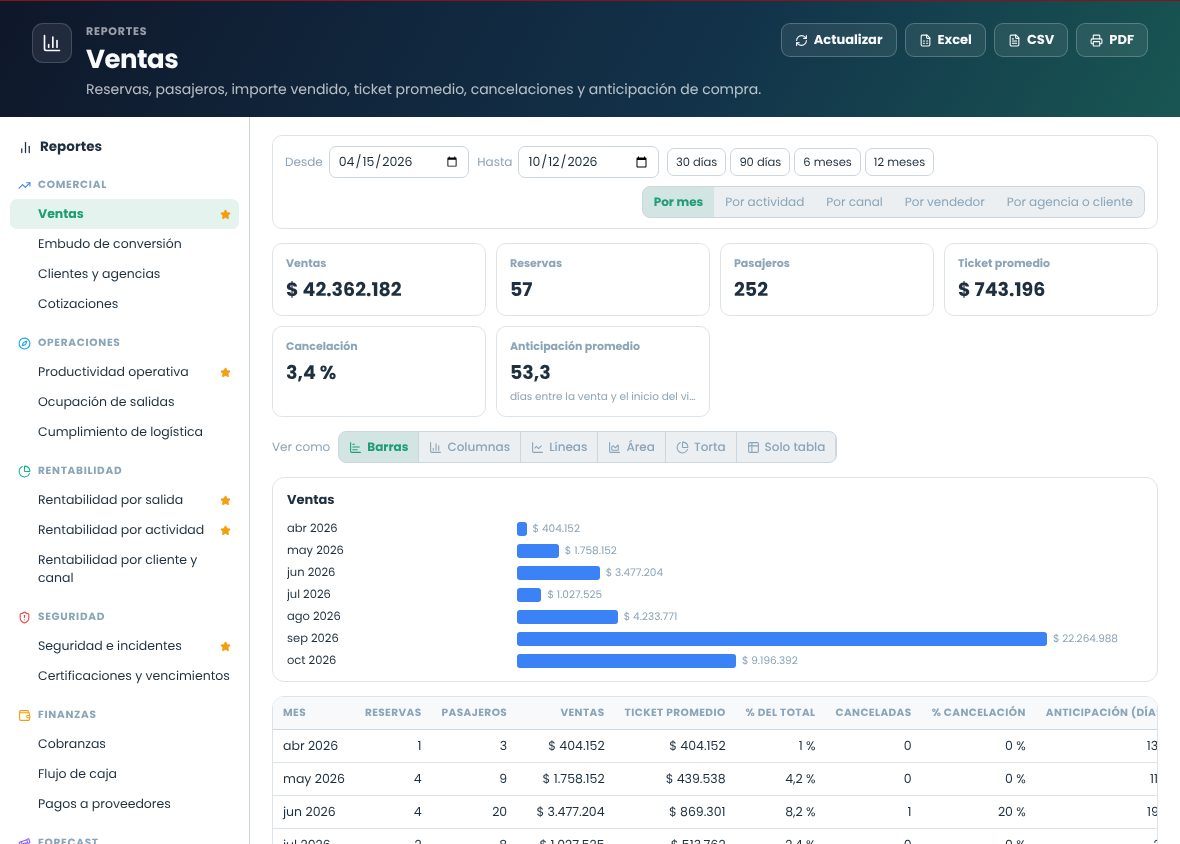This screenshot has height=844, width=1180.
Task: Click the Finanzas section wallet icon
Action: (x=24, y=715)
